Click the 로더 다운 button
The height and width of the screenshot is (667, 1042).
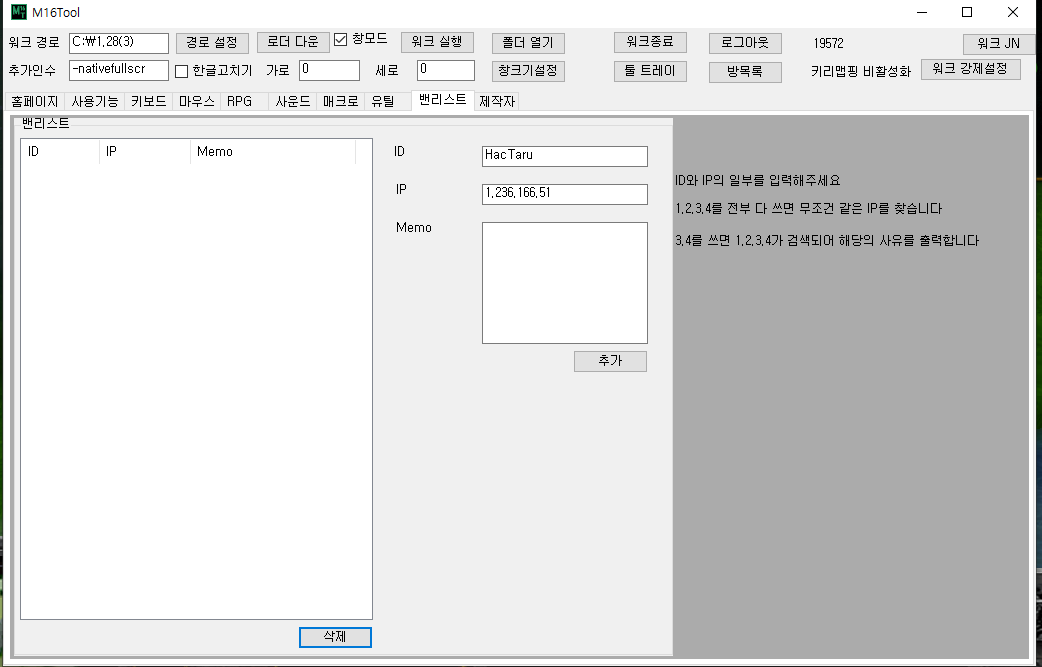[292, 43]
